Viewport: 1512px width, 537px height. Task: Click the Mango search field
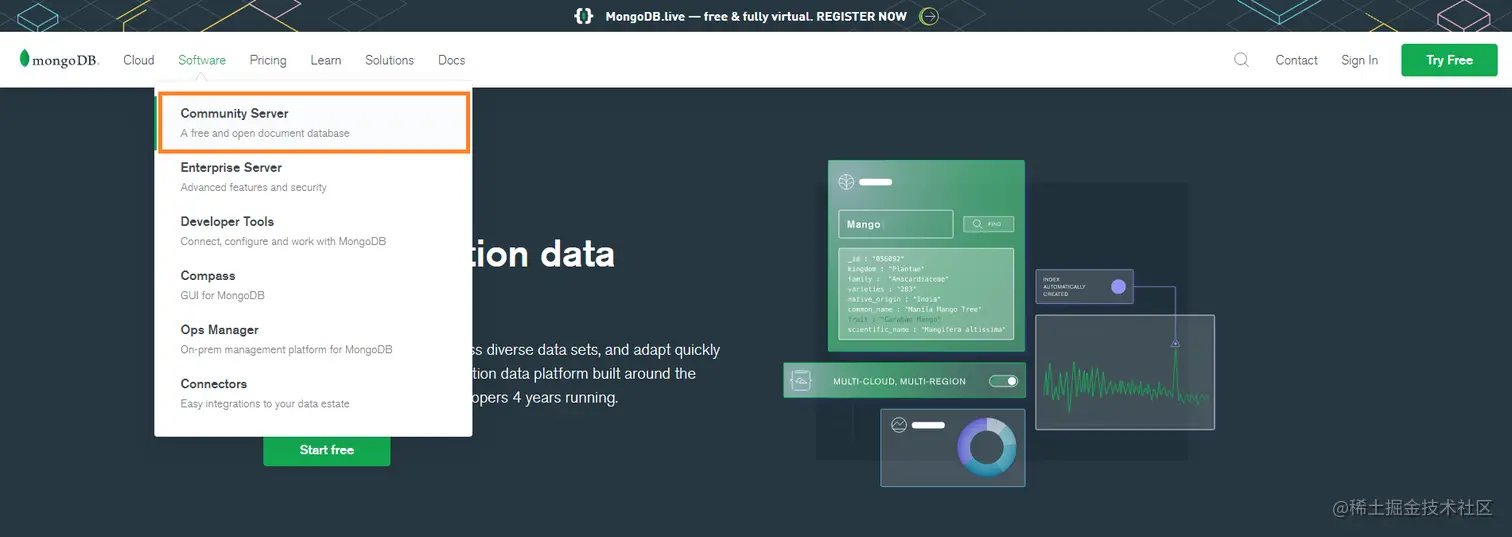point(895,224)
